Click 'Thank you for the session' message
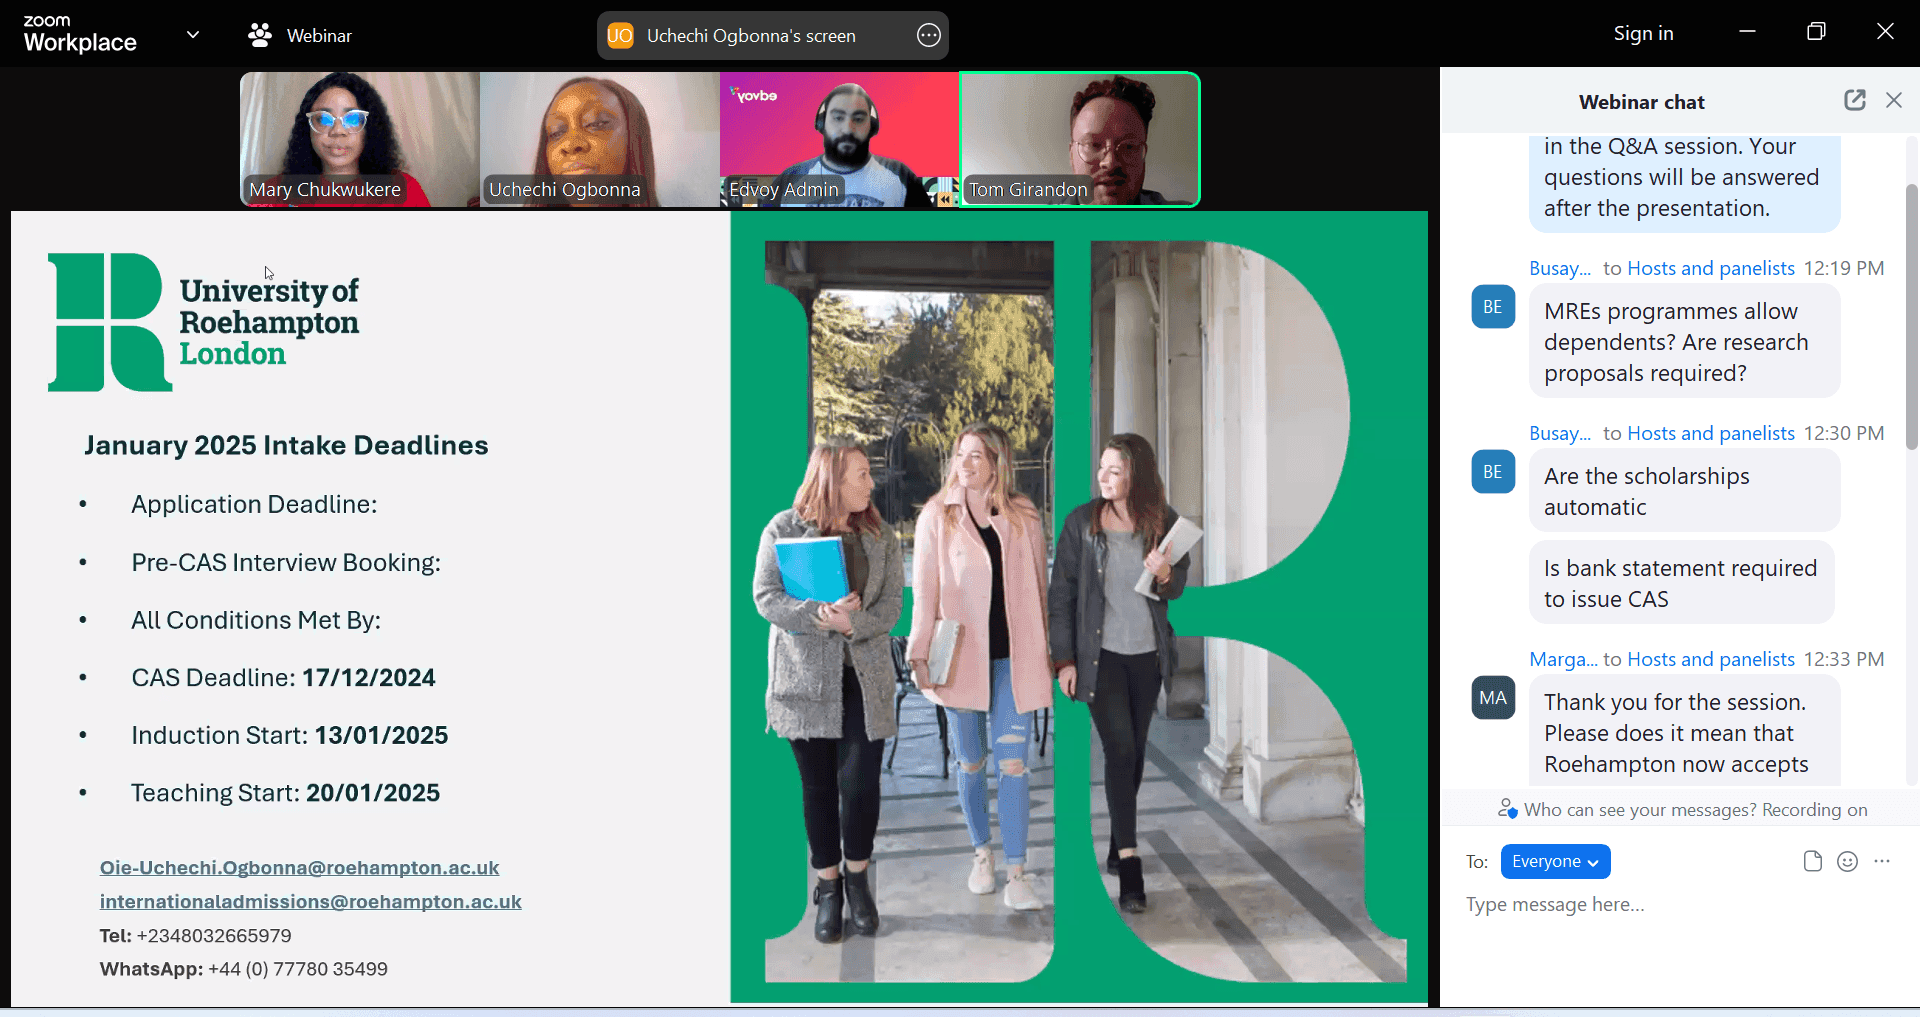The height and width of the screenshot is (1017, 1920). tap(1685, 732)
